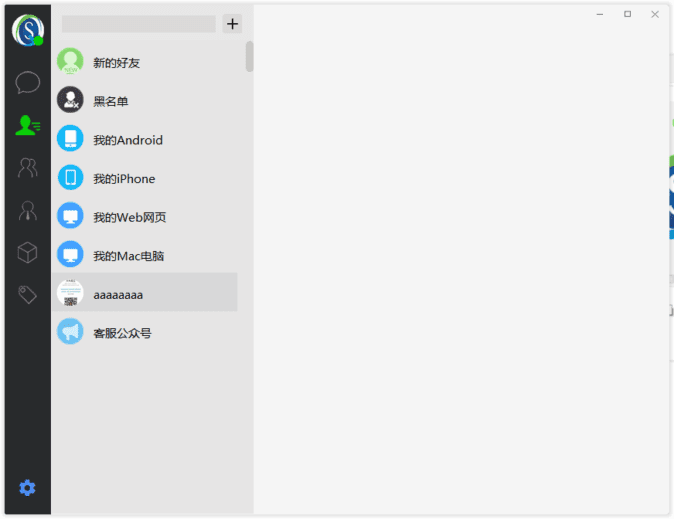The image size is (674, 519).
Task: Open settings via the blue gear icon
Action: tap(28, 488)
